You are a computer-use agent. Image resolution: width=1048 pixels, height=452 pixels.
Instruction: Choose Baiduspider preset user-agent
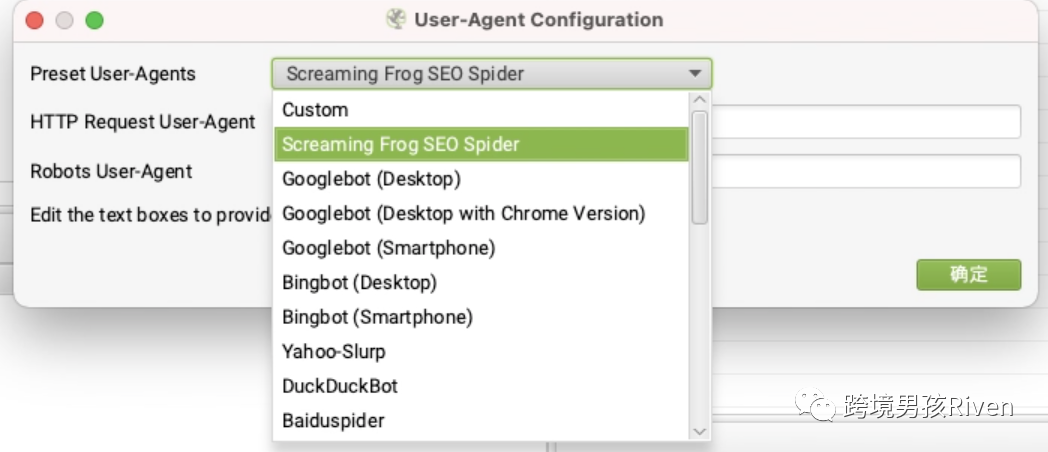click(481, 421)
